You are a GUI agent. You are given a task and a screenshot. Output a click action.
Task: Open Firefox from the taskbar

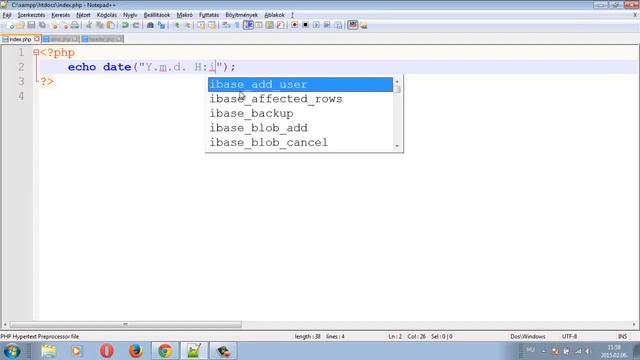pos(136,351)
